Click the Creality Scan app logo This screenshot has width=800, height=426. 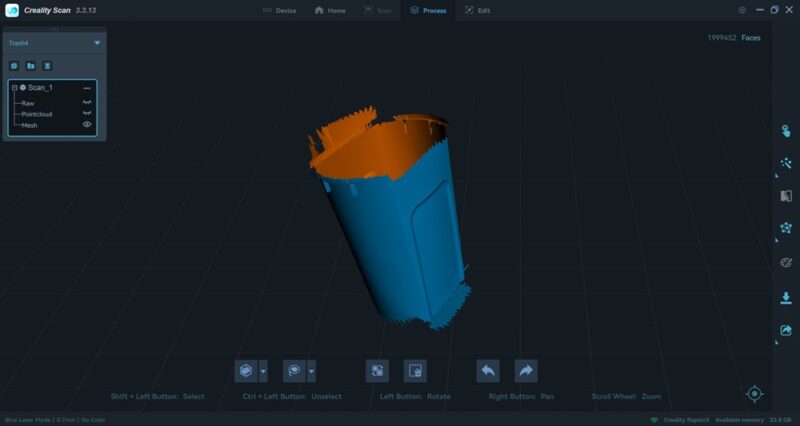(12, 10)
